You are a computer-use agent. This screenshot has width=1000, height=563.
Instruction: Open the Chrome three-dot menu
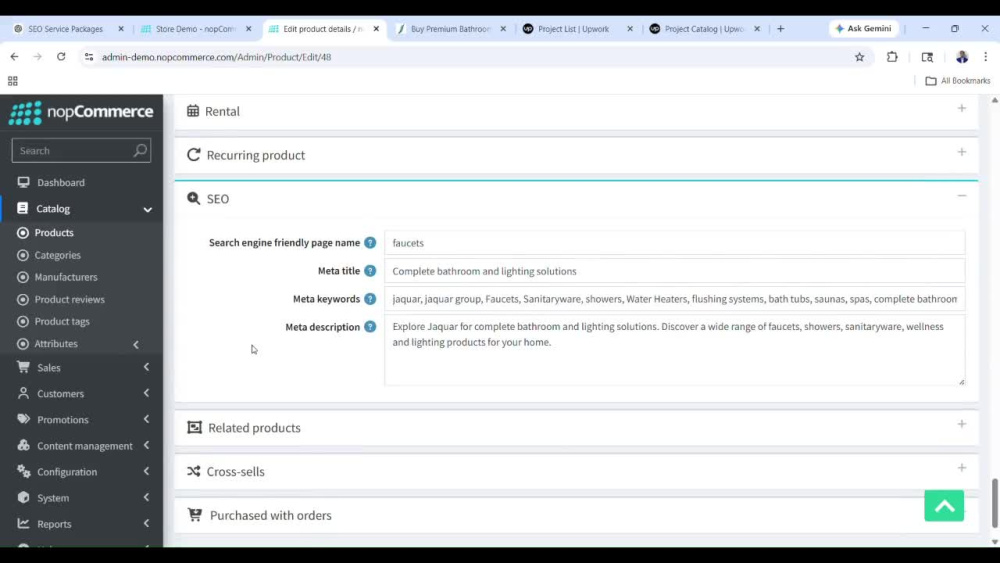pos(985,57)
